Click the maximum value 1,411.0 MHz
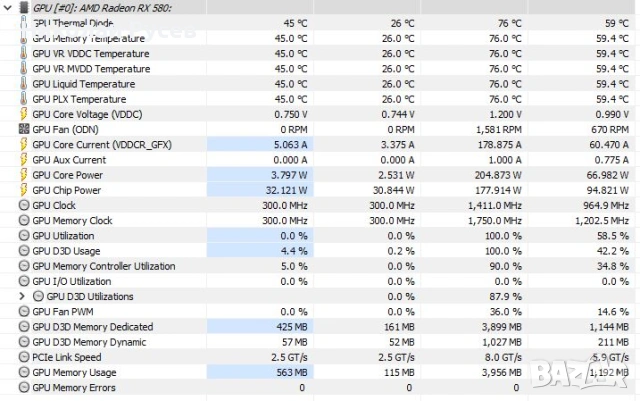 [x=495, y=205]
